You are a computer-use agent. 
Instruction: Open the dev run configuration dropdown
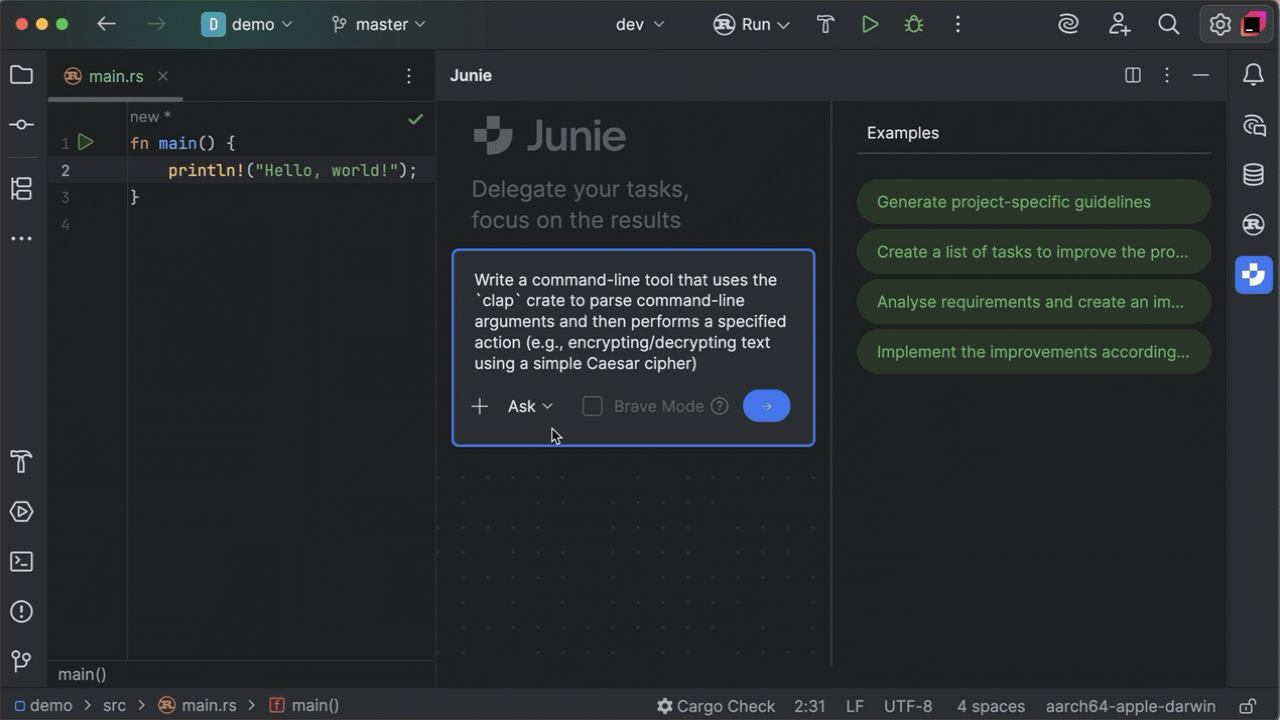[x=640, y=25]
